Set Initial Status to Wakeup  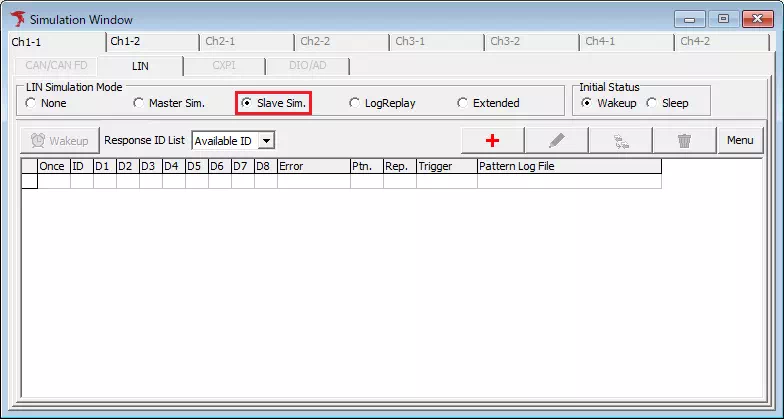click(x=587, y=103)
